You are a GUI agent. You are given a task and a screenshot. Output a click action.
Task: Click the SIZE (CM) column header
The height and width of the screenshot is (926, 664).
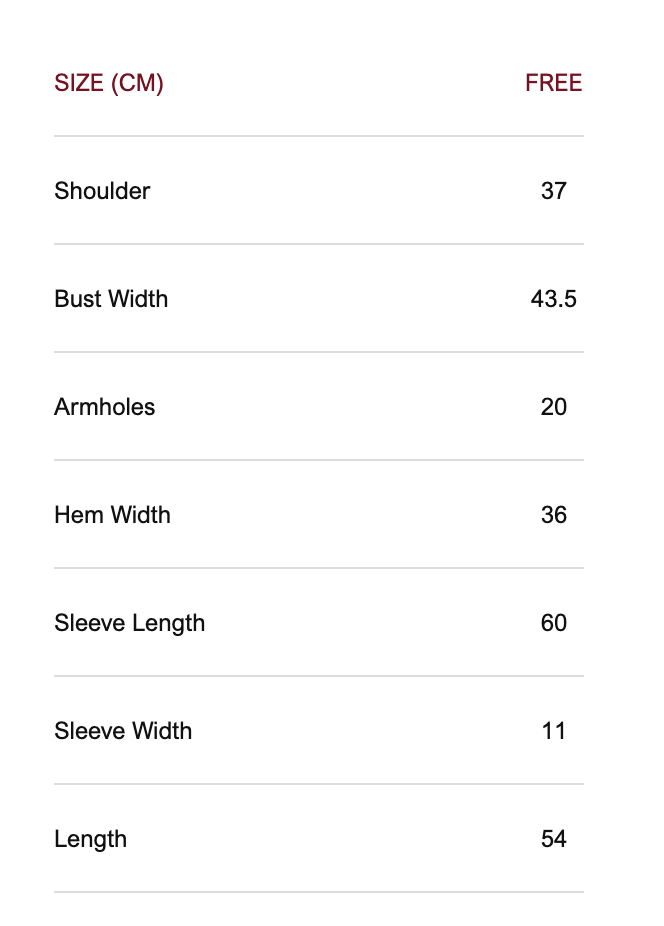tap(109, 83)
